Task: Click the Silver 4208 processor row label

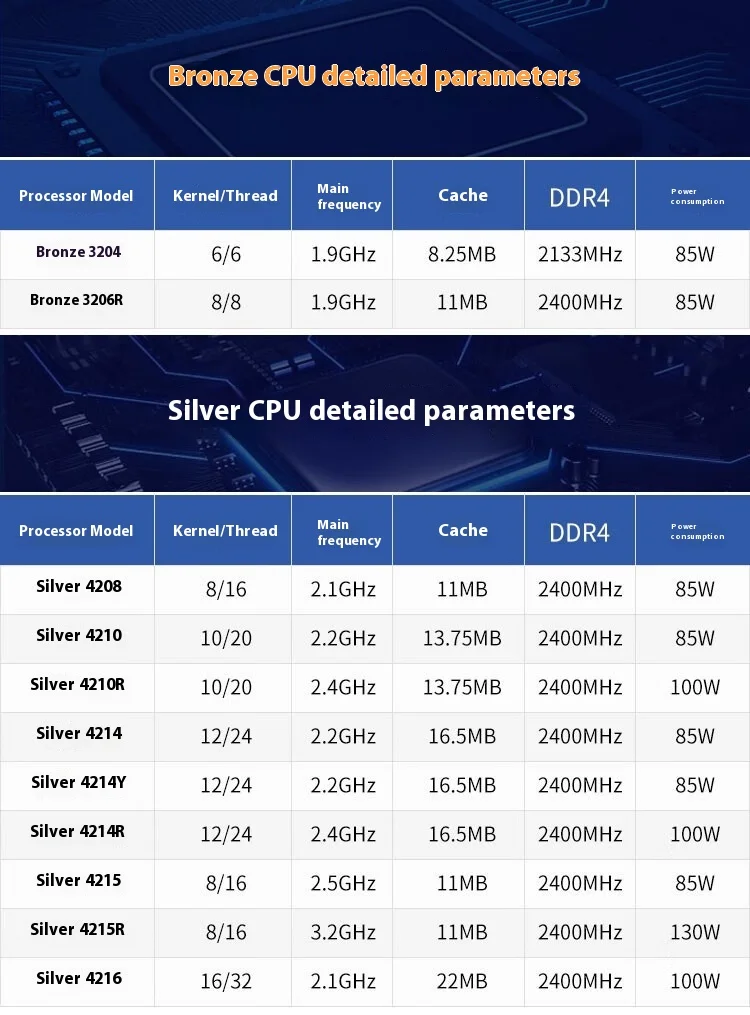Action: (78, 587)
